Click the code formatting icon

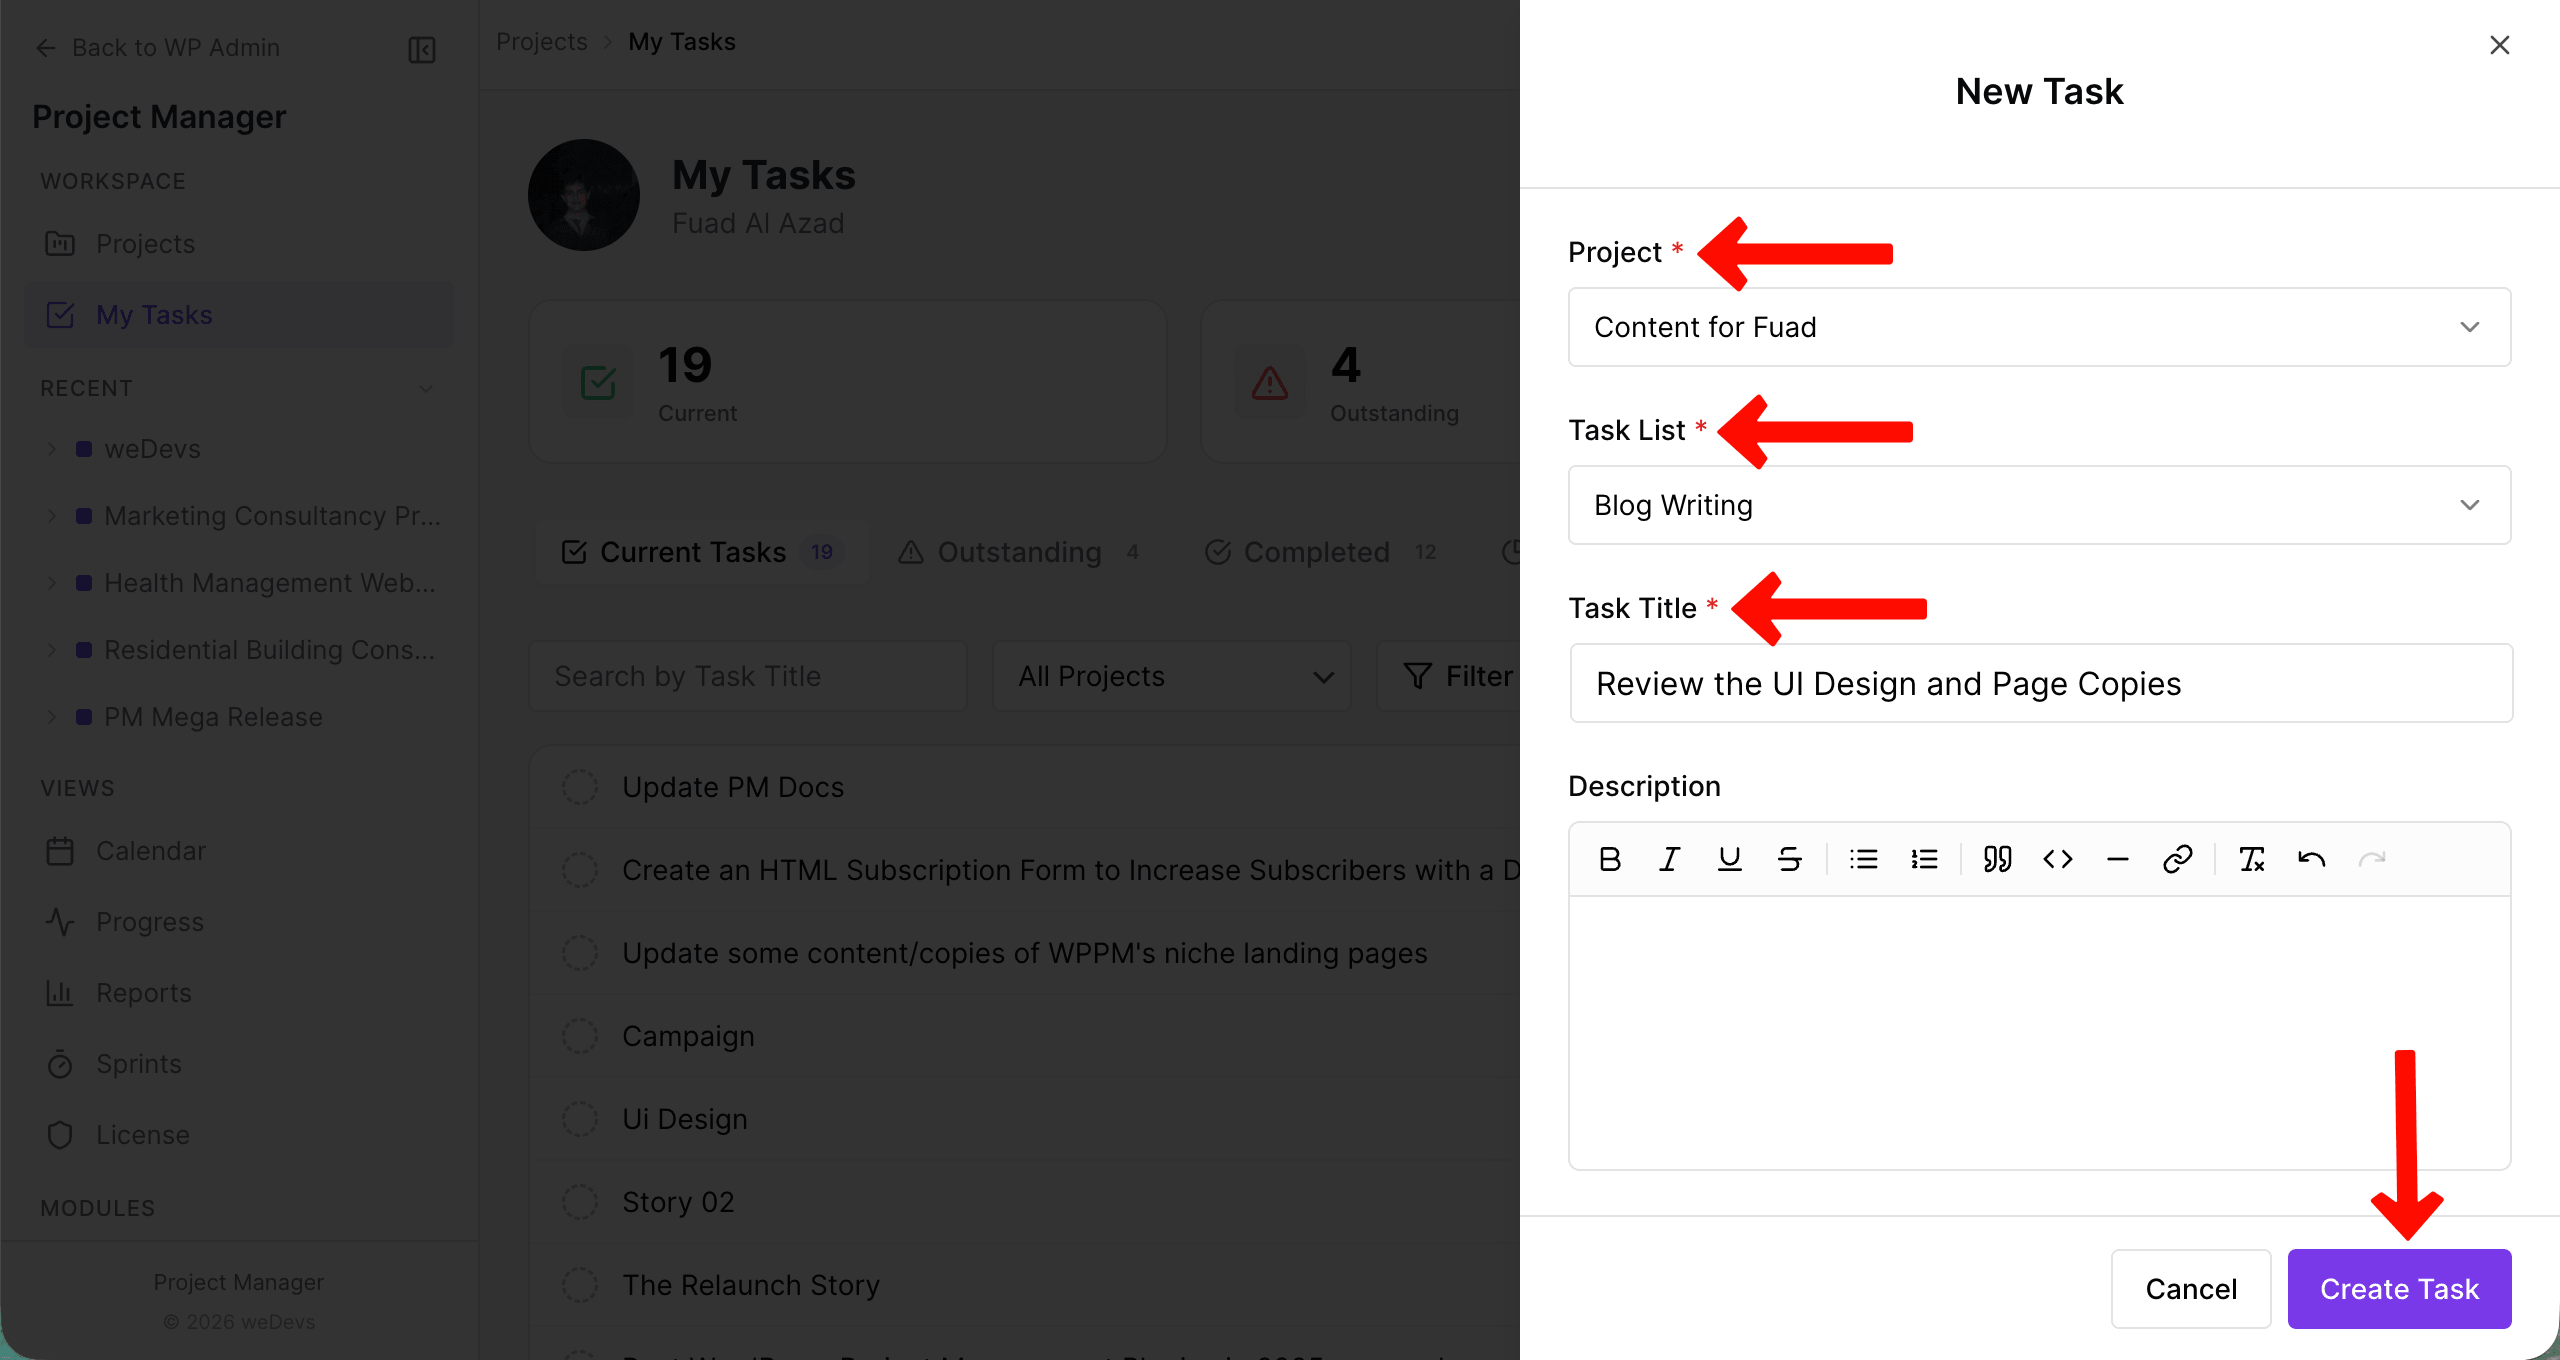(2057, 858)
